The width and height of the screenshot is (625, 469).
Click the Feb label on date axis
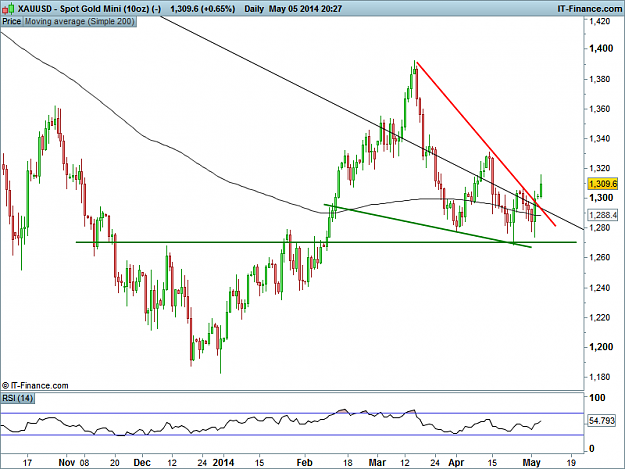click(x=305, y=463)
